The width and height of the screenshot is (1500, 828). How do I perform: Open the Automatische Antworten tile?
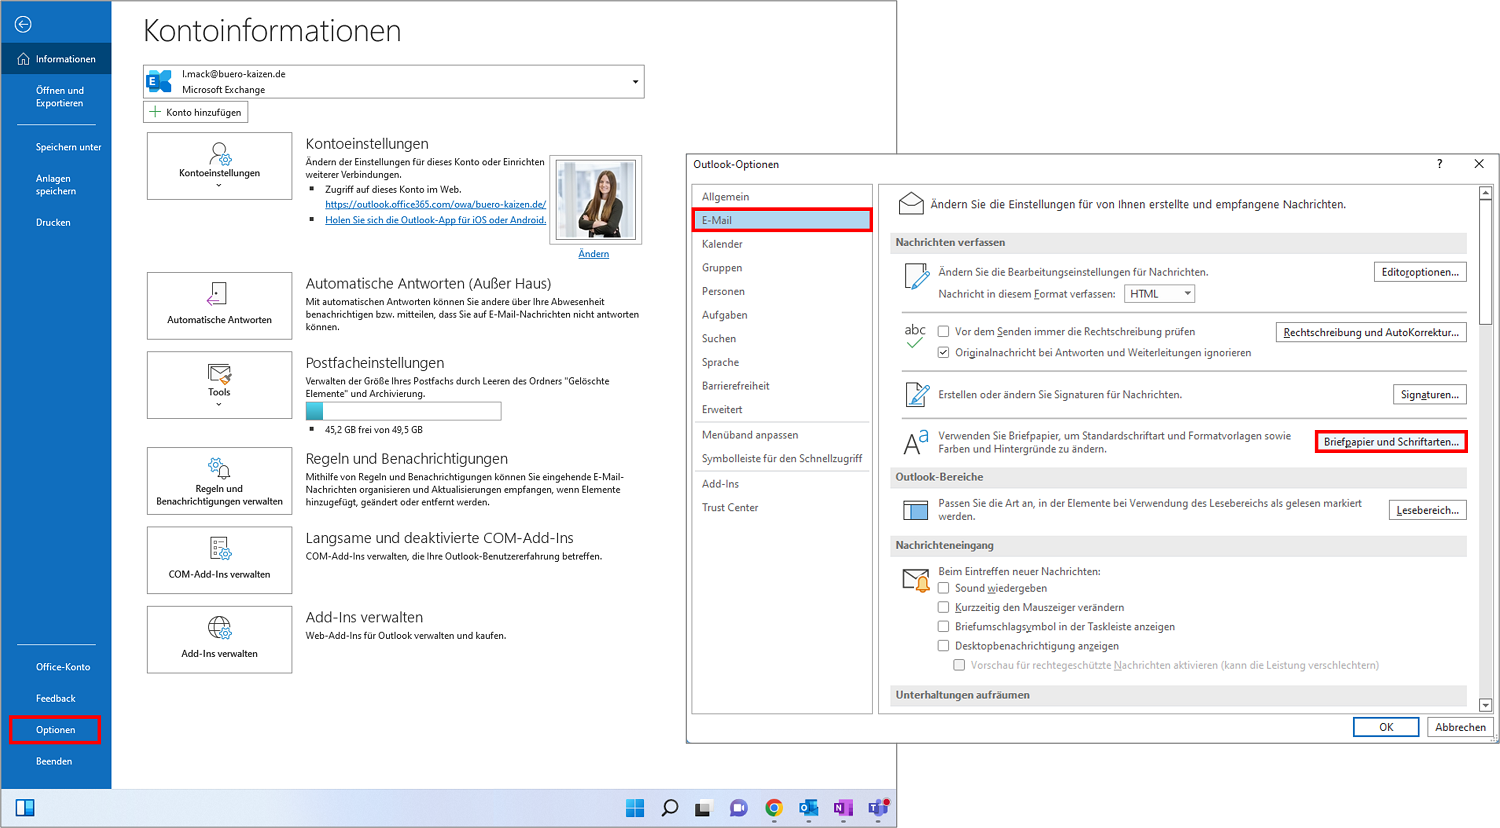(219, 306)
